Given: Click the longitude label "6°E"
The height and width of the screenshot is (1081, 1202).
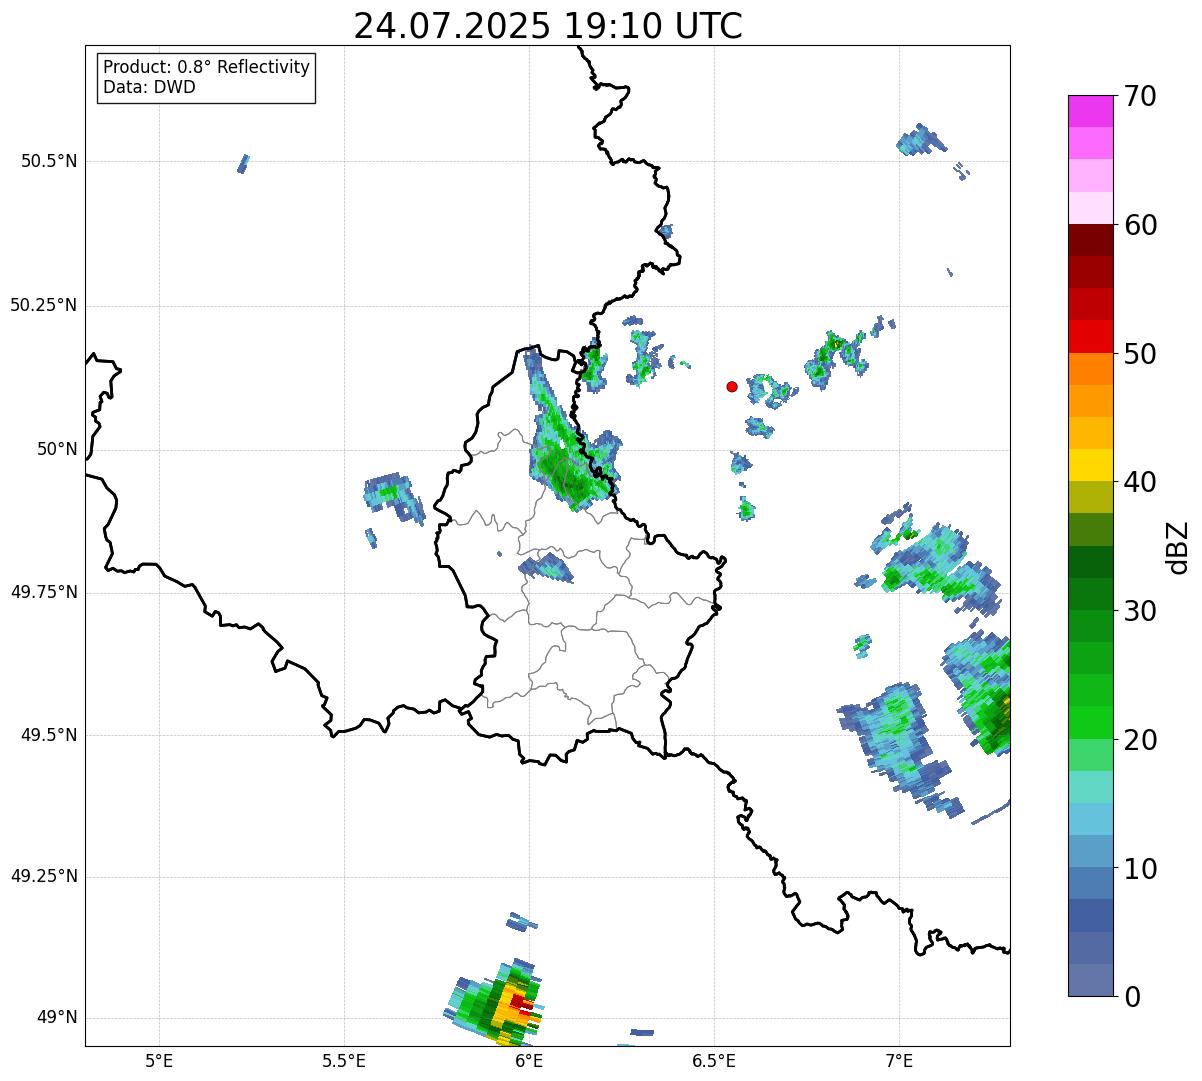Looking at the screenshot, I should [x=529, y=1060].
